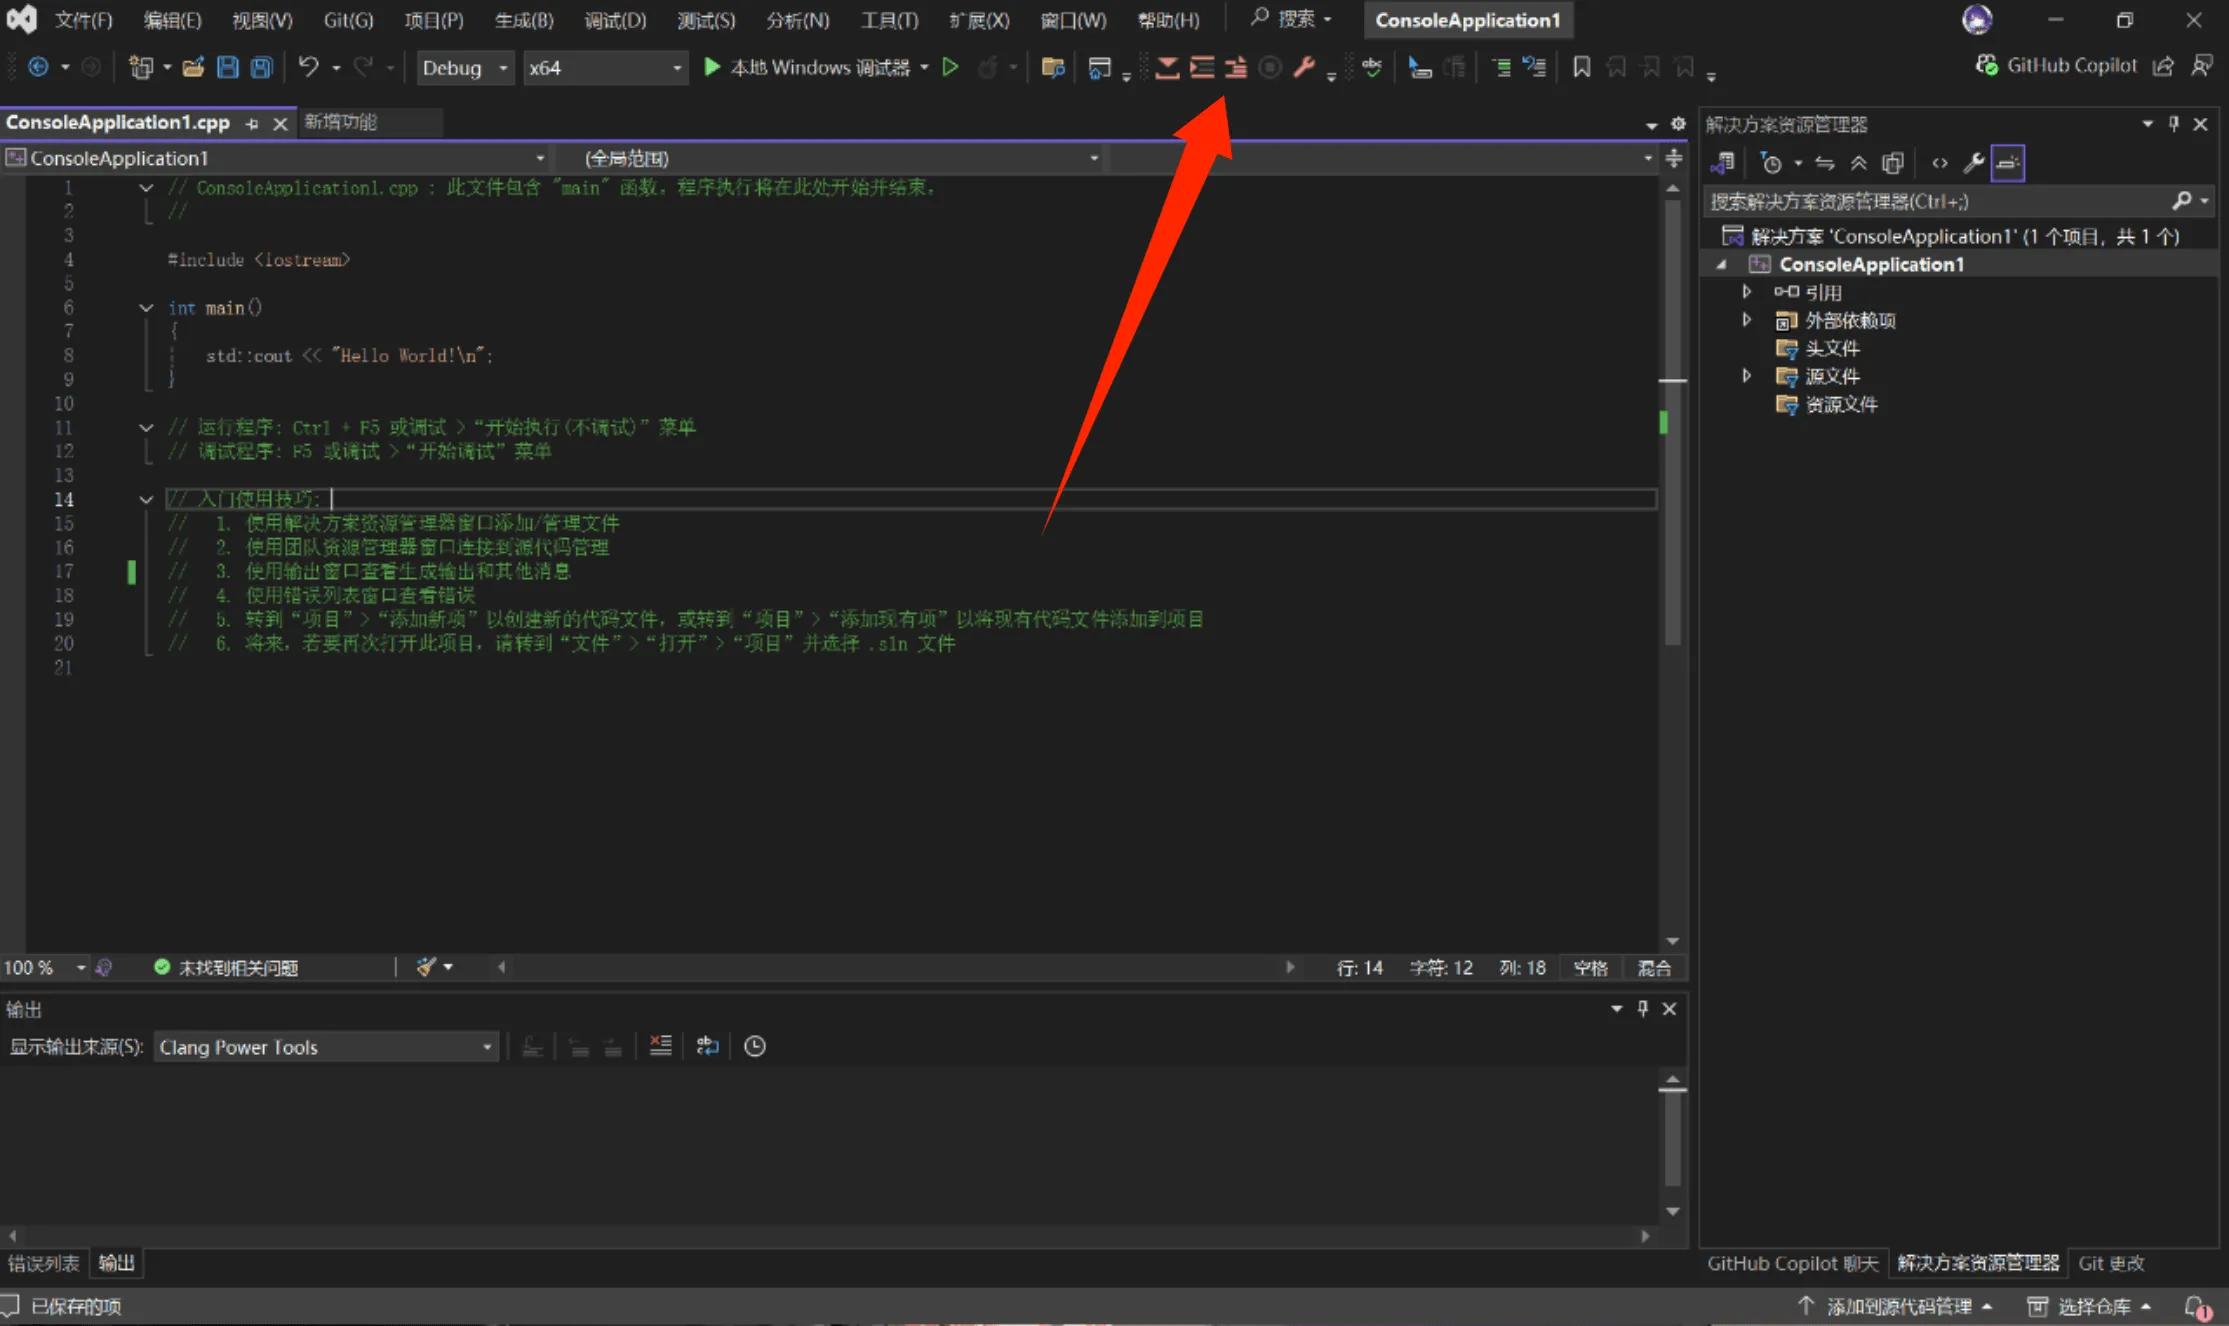Viewport: 2229px width, 1326px height.
Task: Toggle the preview selected items button
Action: [2007, 163]
